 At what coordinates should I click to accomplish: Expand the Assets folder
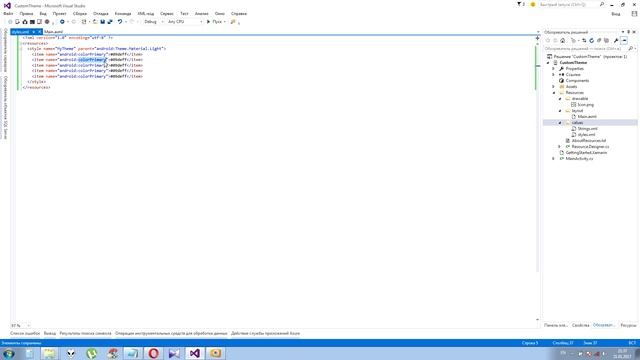[x=554, y=87]
